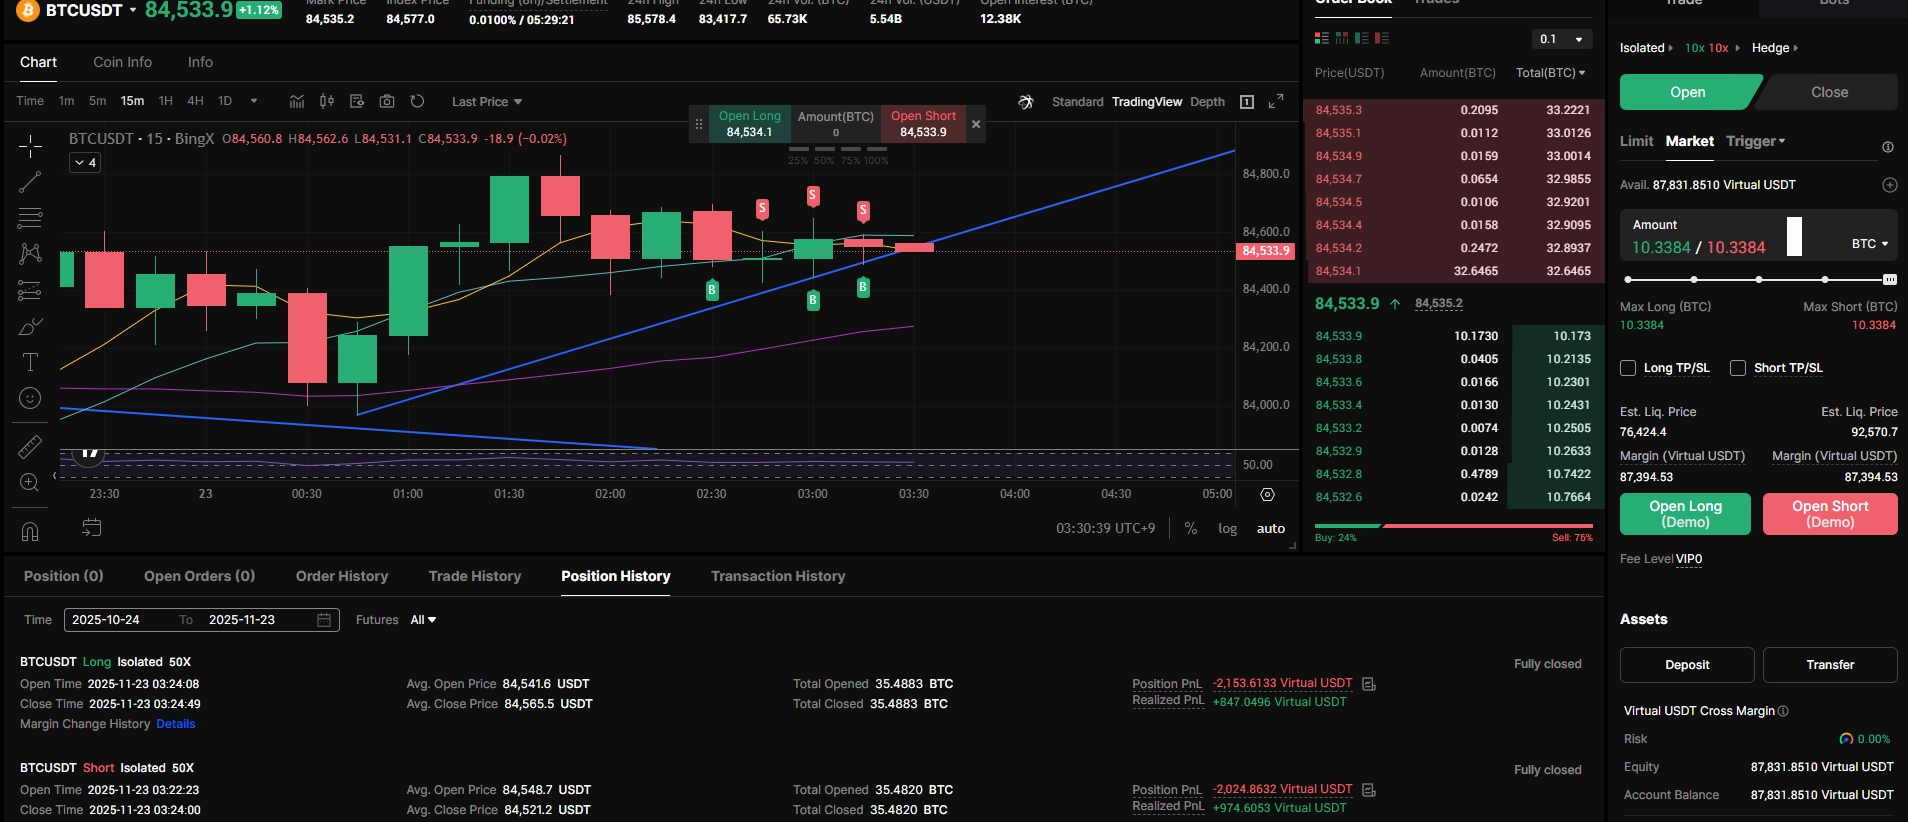This screenshot has height=822, width=1908.
Task: Open the Hedge position mode selector
Action: pyautogui.click(x=1775, y=48)
